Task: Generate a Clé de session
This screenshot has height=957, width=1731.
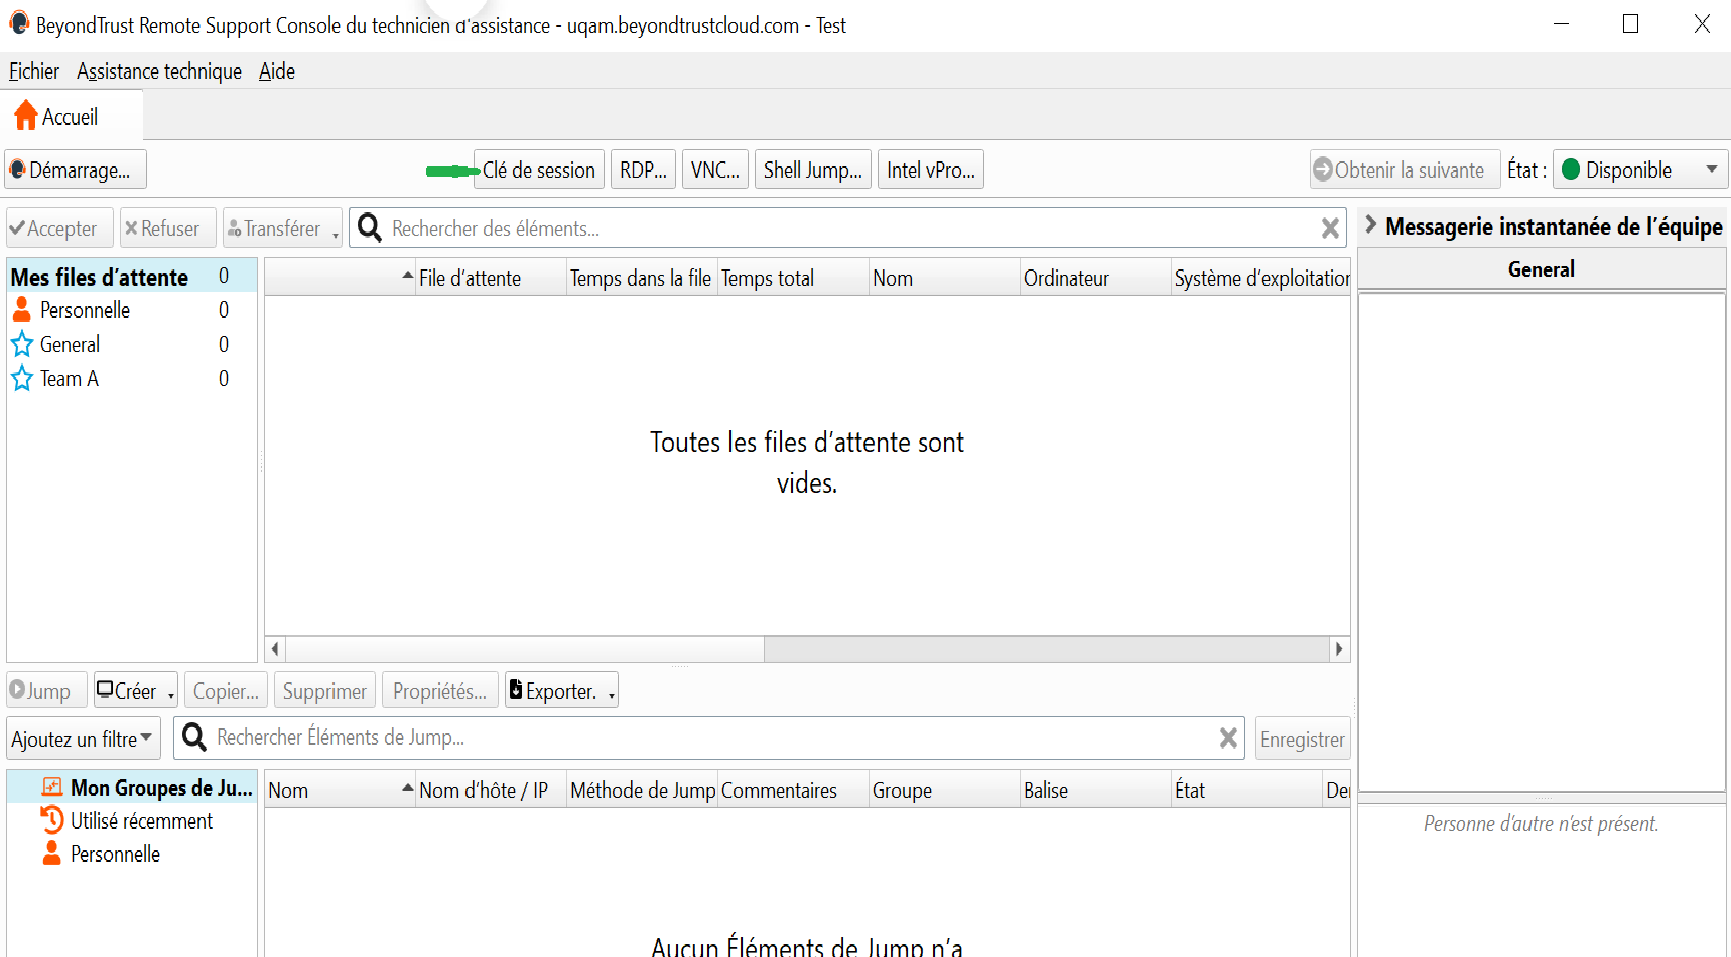Action: [538, 170]
